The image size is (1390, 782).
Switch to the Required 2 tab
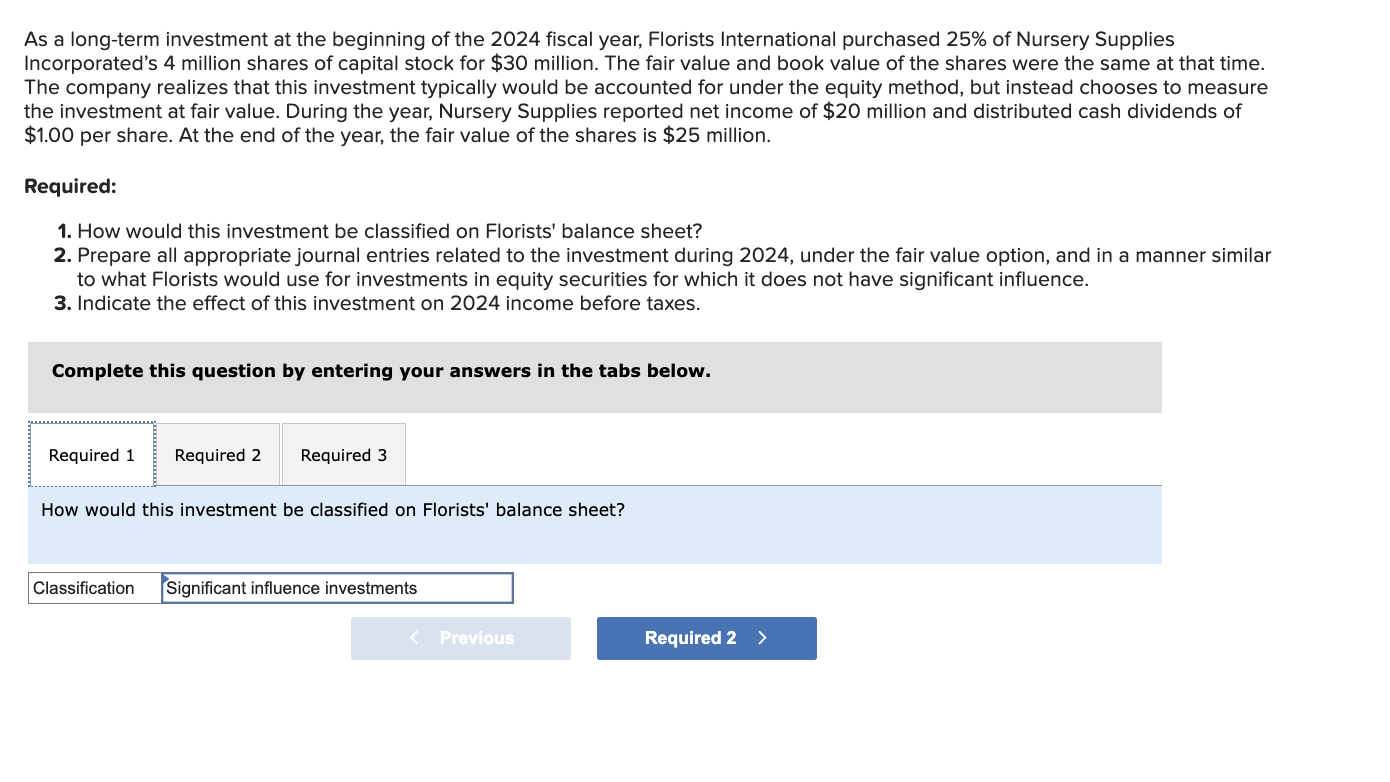tap(219, 454)
